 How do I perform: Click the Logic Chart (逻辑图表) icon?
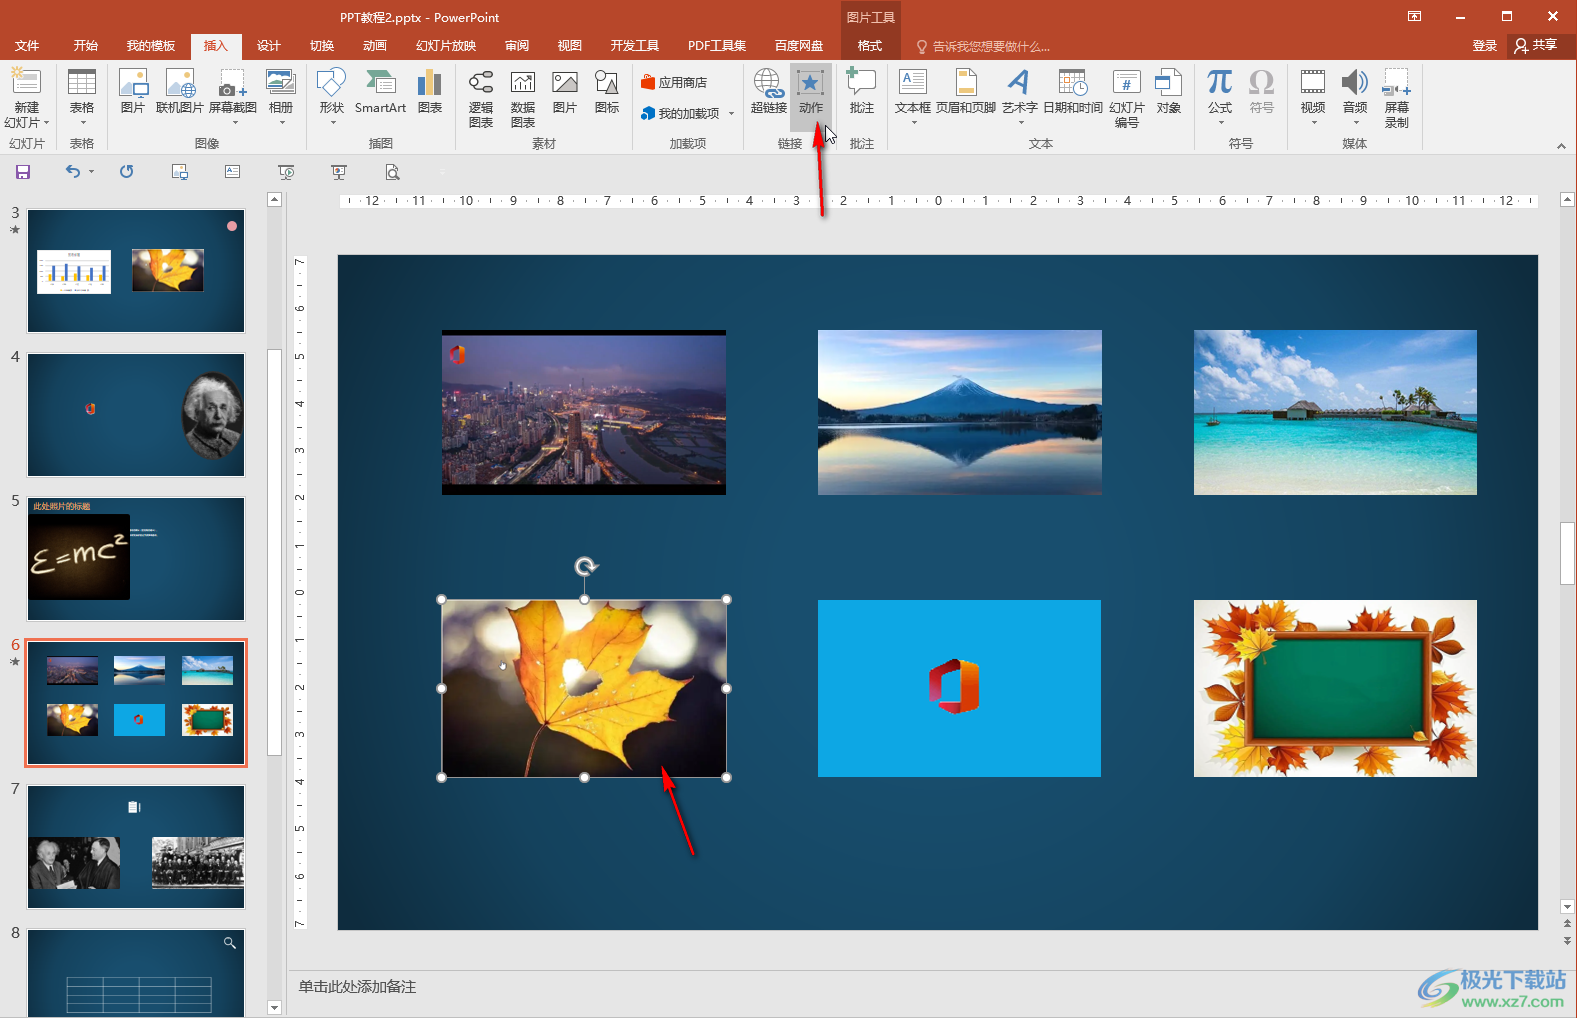(481, 98)
